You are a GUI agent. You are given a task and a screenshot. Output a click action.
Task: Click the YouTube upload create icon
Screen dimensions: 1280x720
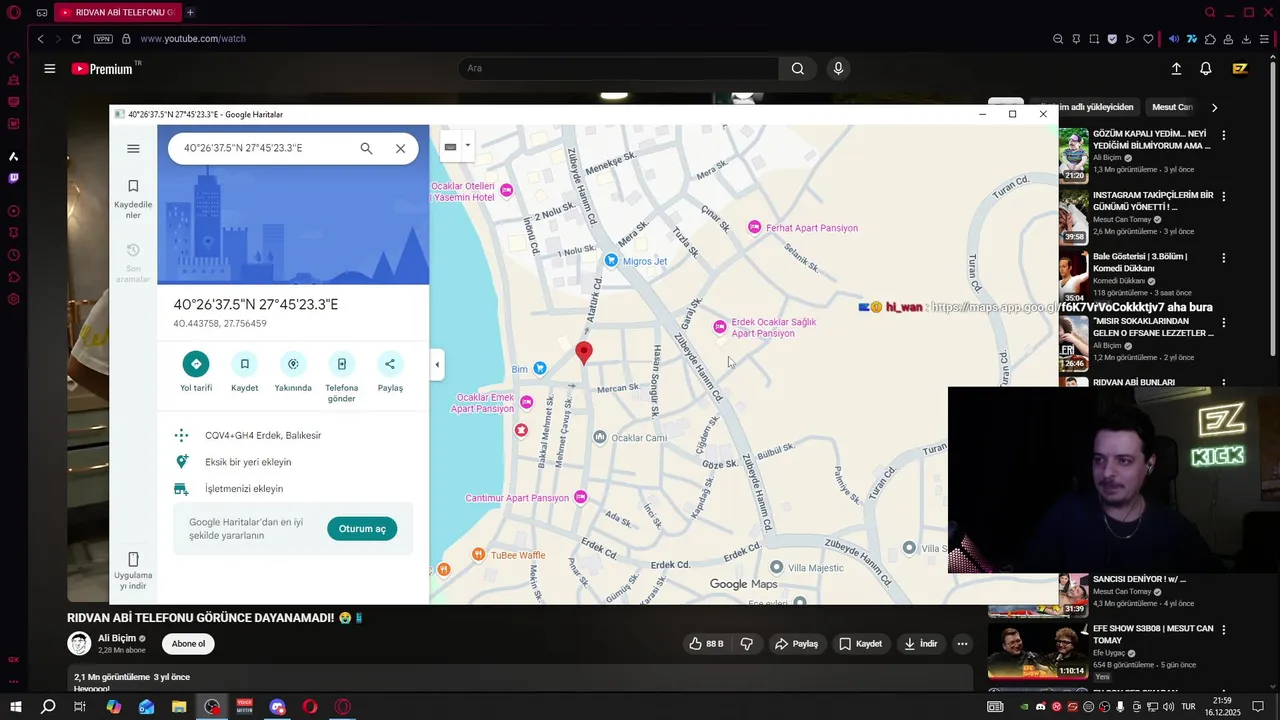(1176, 68)
